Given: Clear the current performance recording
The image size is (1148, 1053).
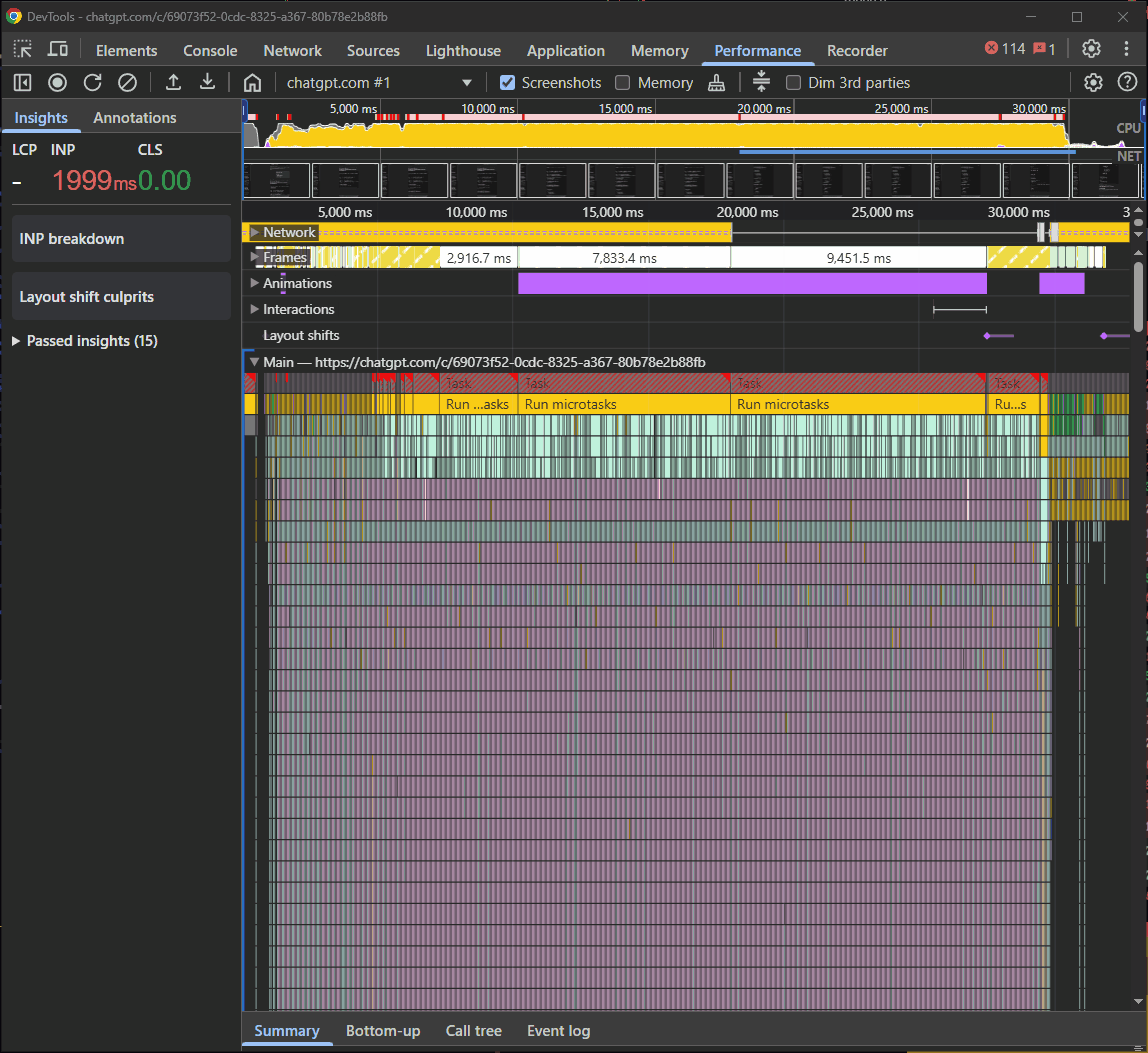Looking at the screenshot, I should [127, 83].
